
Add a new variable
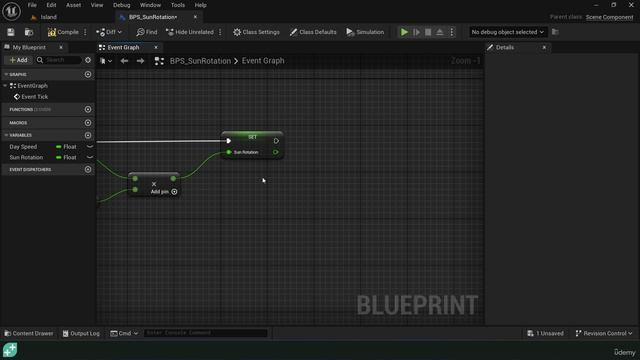88,135
